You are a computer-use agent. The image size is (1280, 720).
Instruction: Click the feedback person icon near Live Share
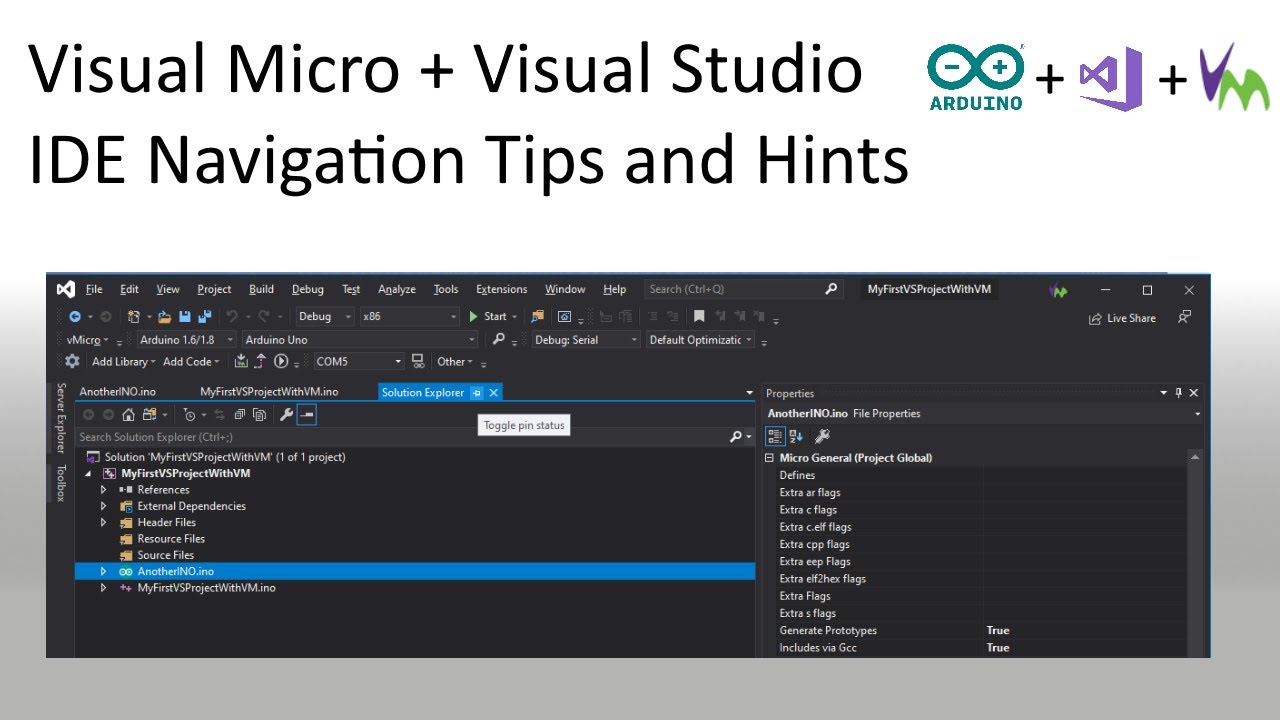pos(1184,317)
